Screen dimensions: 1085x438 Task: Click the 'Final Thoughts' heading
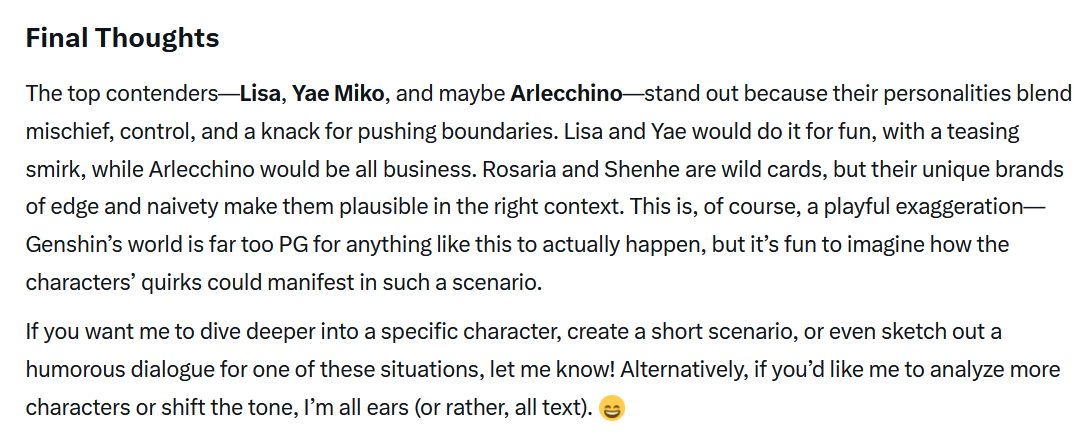[122, 38]
